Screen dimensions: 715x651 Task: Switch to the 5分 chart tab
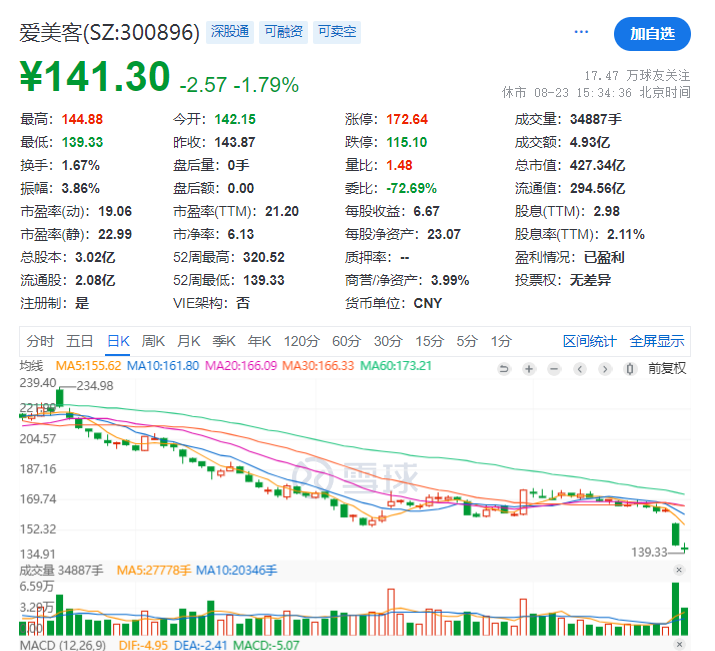(467, 341)
